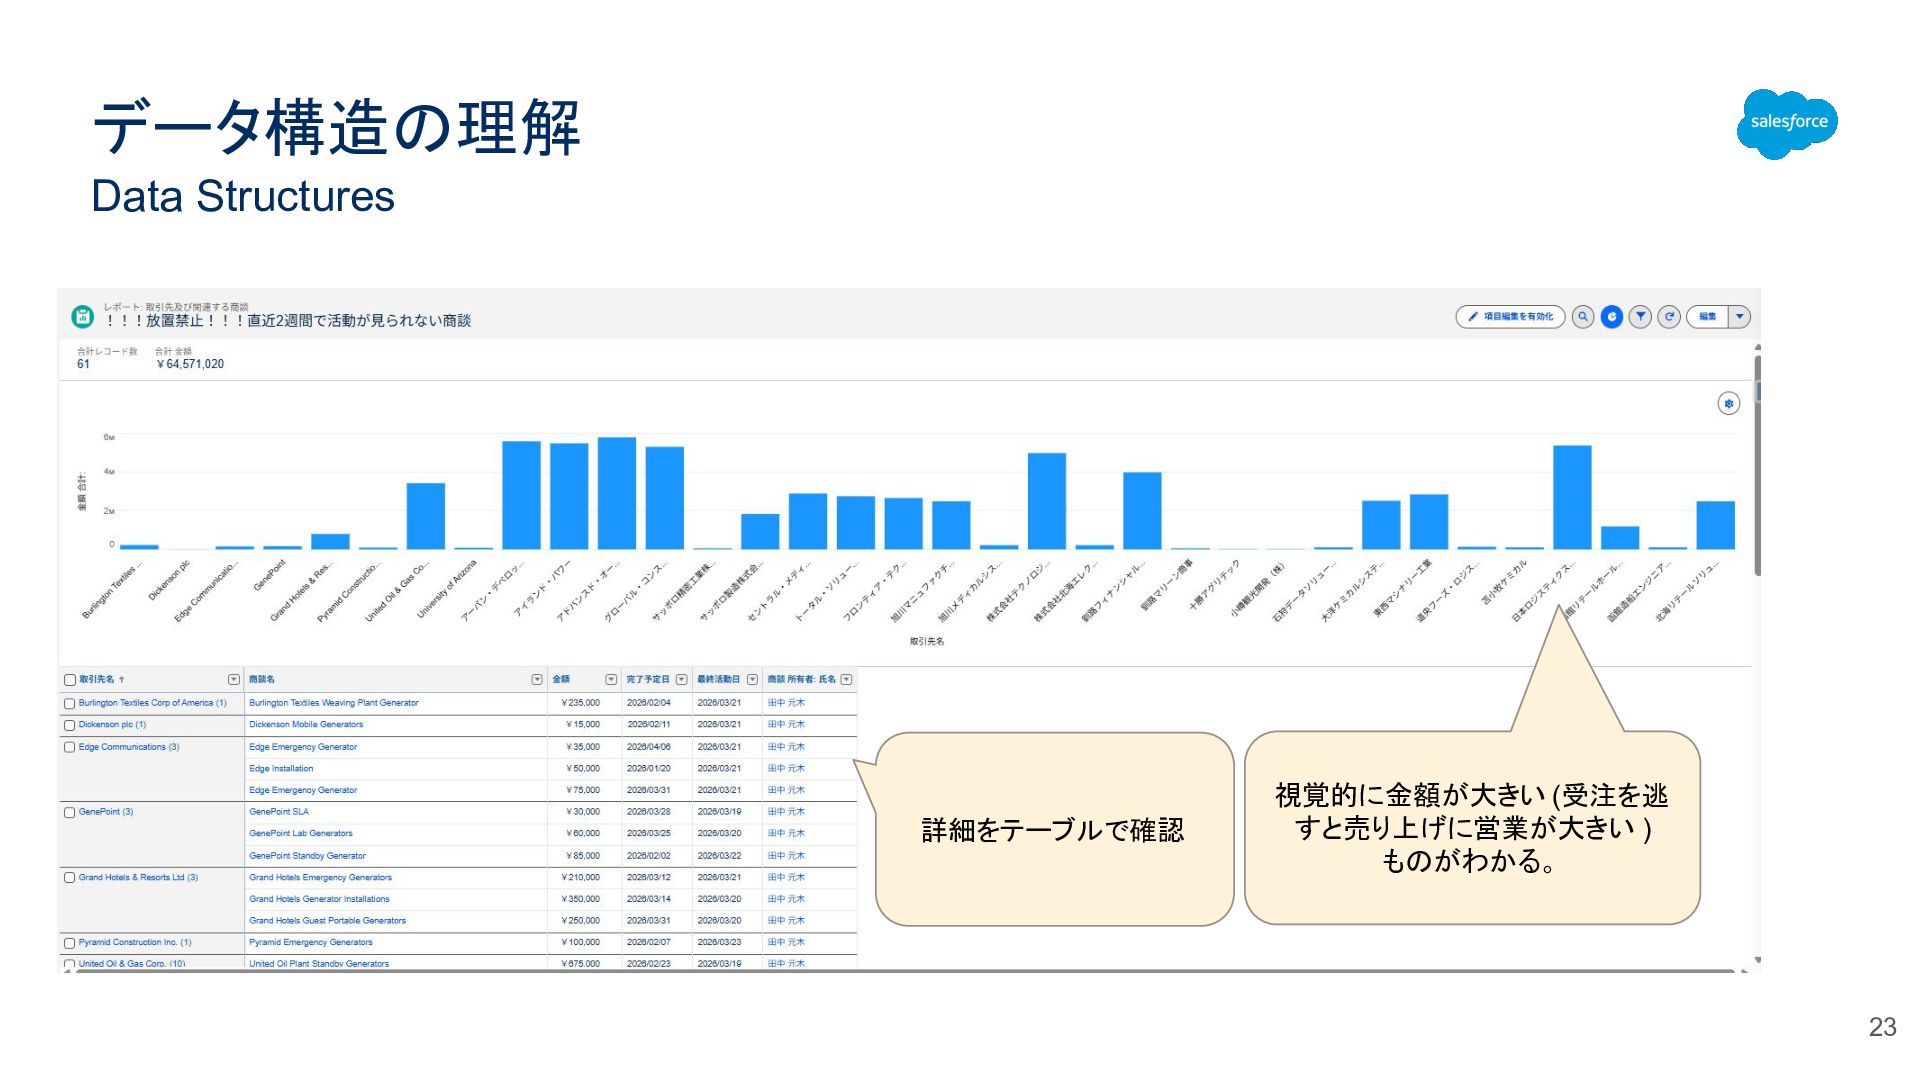
Task: Open Edge Installation opportunity link
Action: 281,769
